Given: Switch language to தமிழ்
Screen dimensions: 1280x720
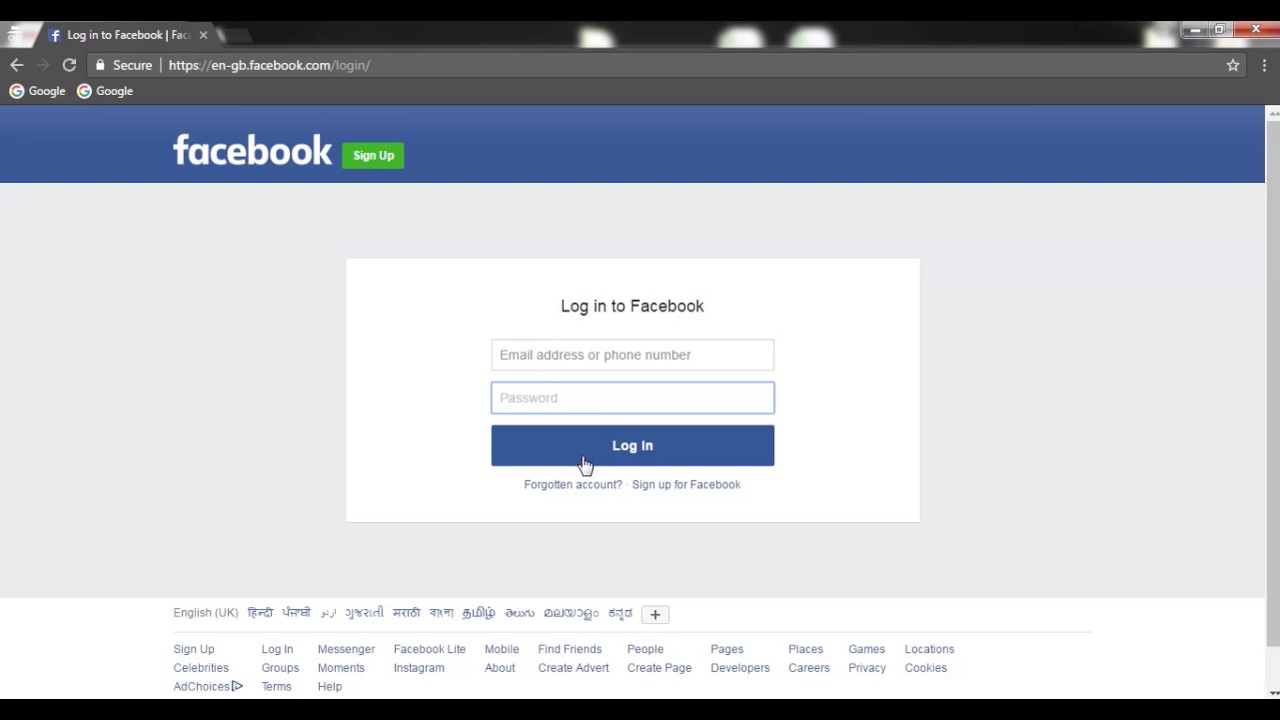Looking at the screenshot, I should pyautogui.click(x=479, y=613).
